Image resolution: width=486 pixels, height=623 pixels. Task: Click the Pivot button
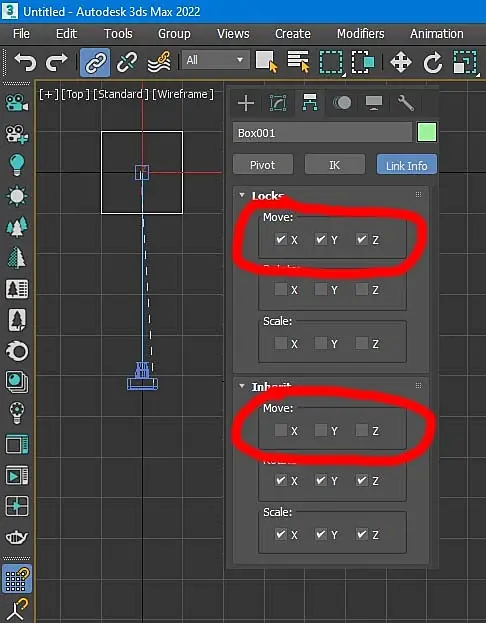pos(263,164)
